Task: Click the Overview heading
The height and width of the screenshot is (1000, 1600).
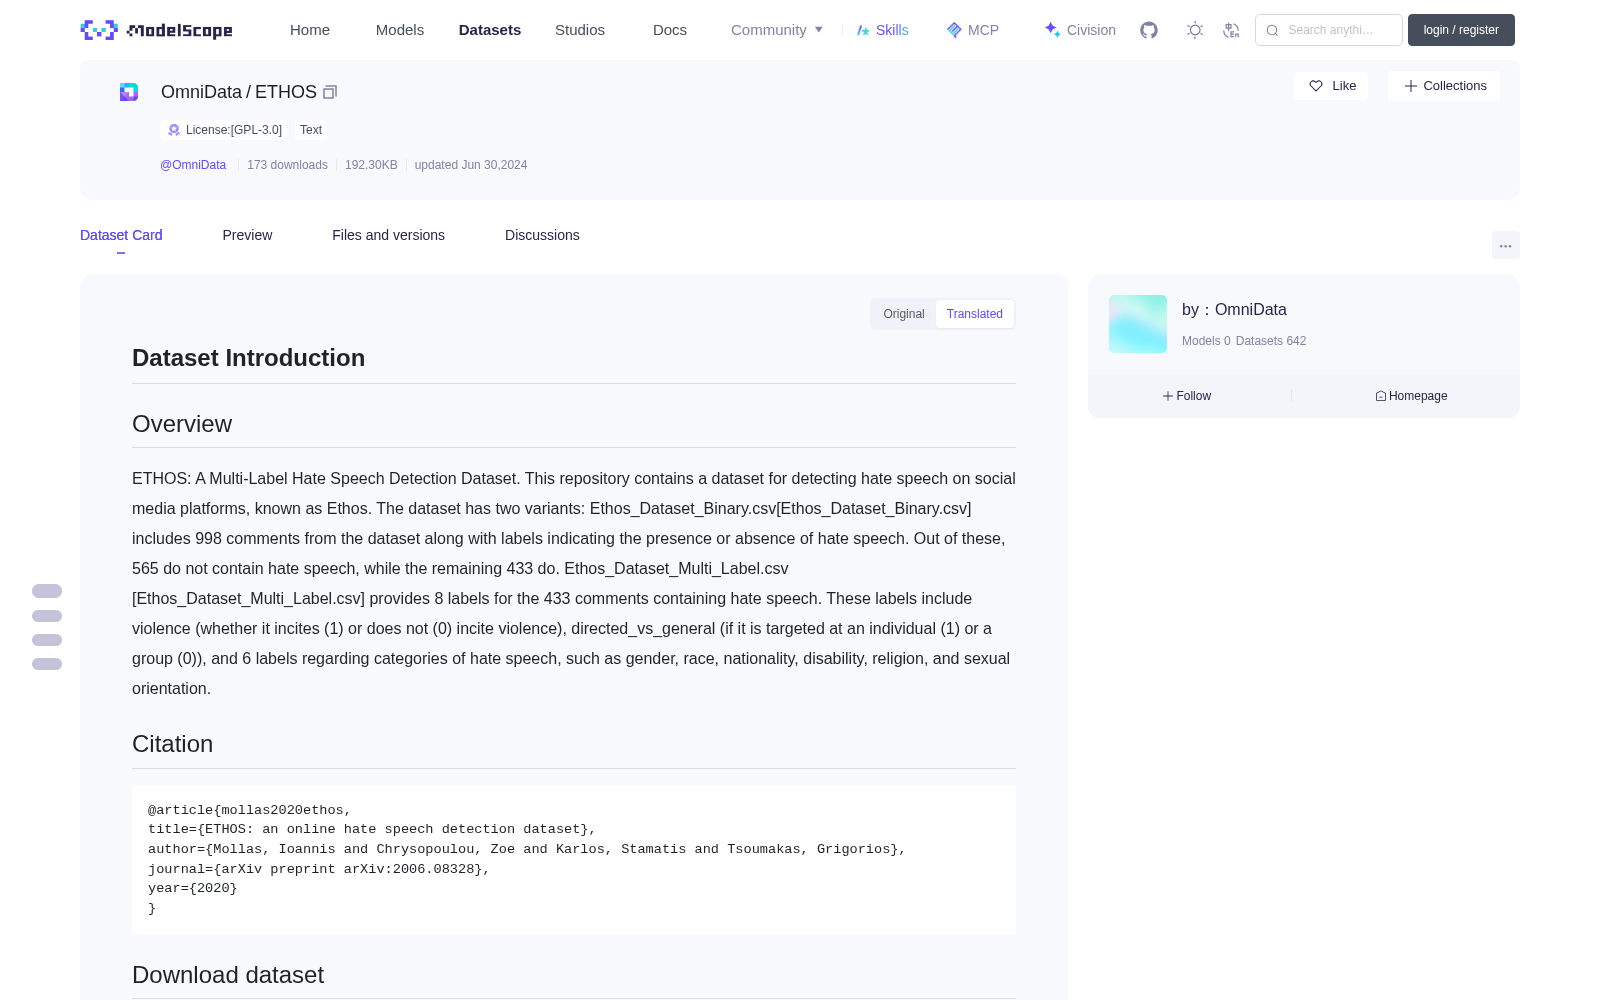Action: click(x=182, y=424)
